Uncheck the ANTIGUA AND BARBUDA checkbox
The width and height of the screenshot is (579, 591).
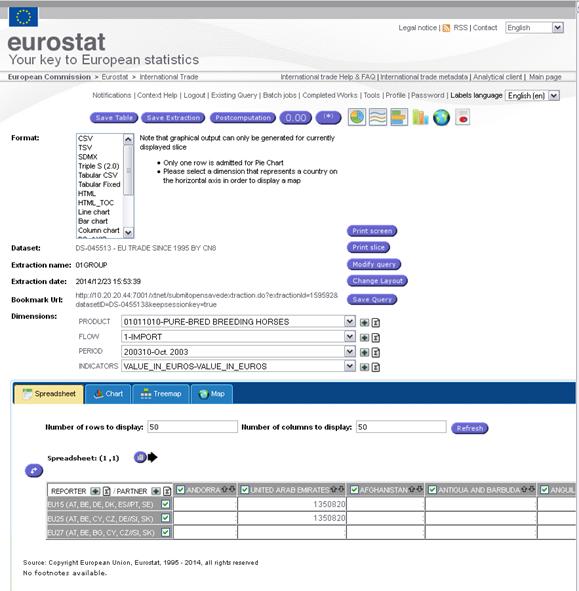click(x=432, y=490)
